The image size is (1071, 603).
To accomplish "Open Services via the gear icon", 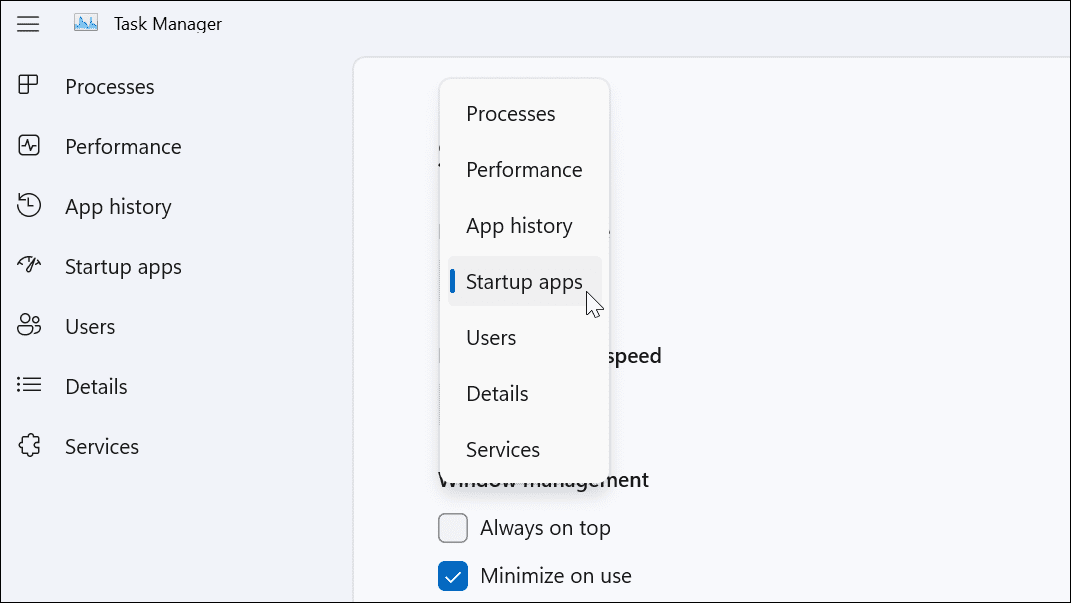I will click(28, 446).
